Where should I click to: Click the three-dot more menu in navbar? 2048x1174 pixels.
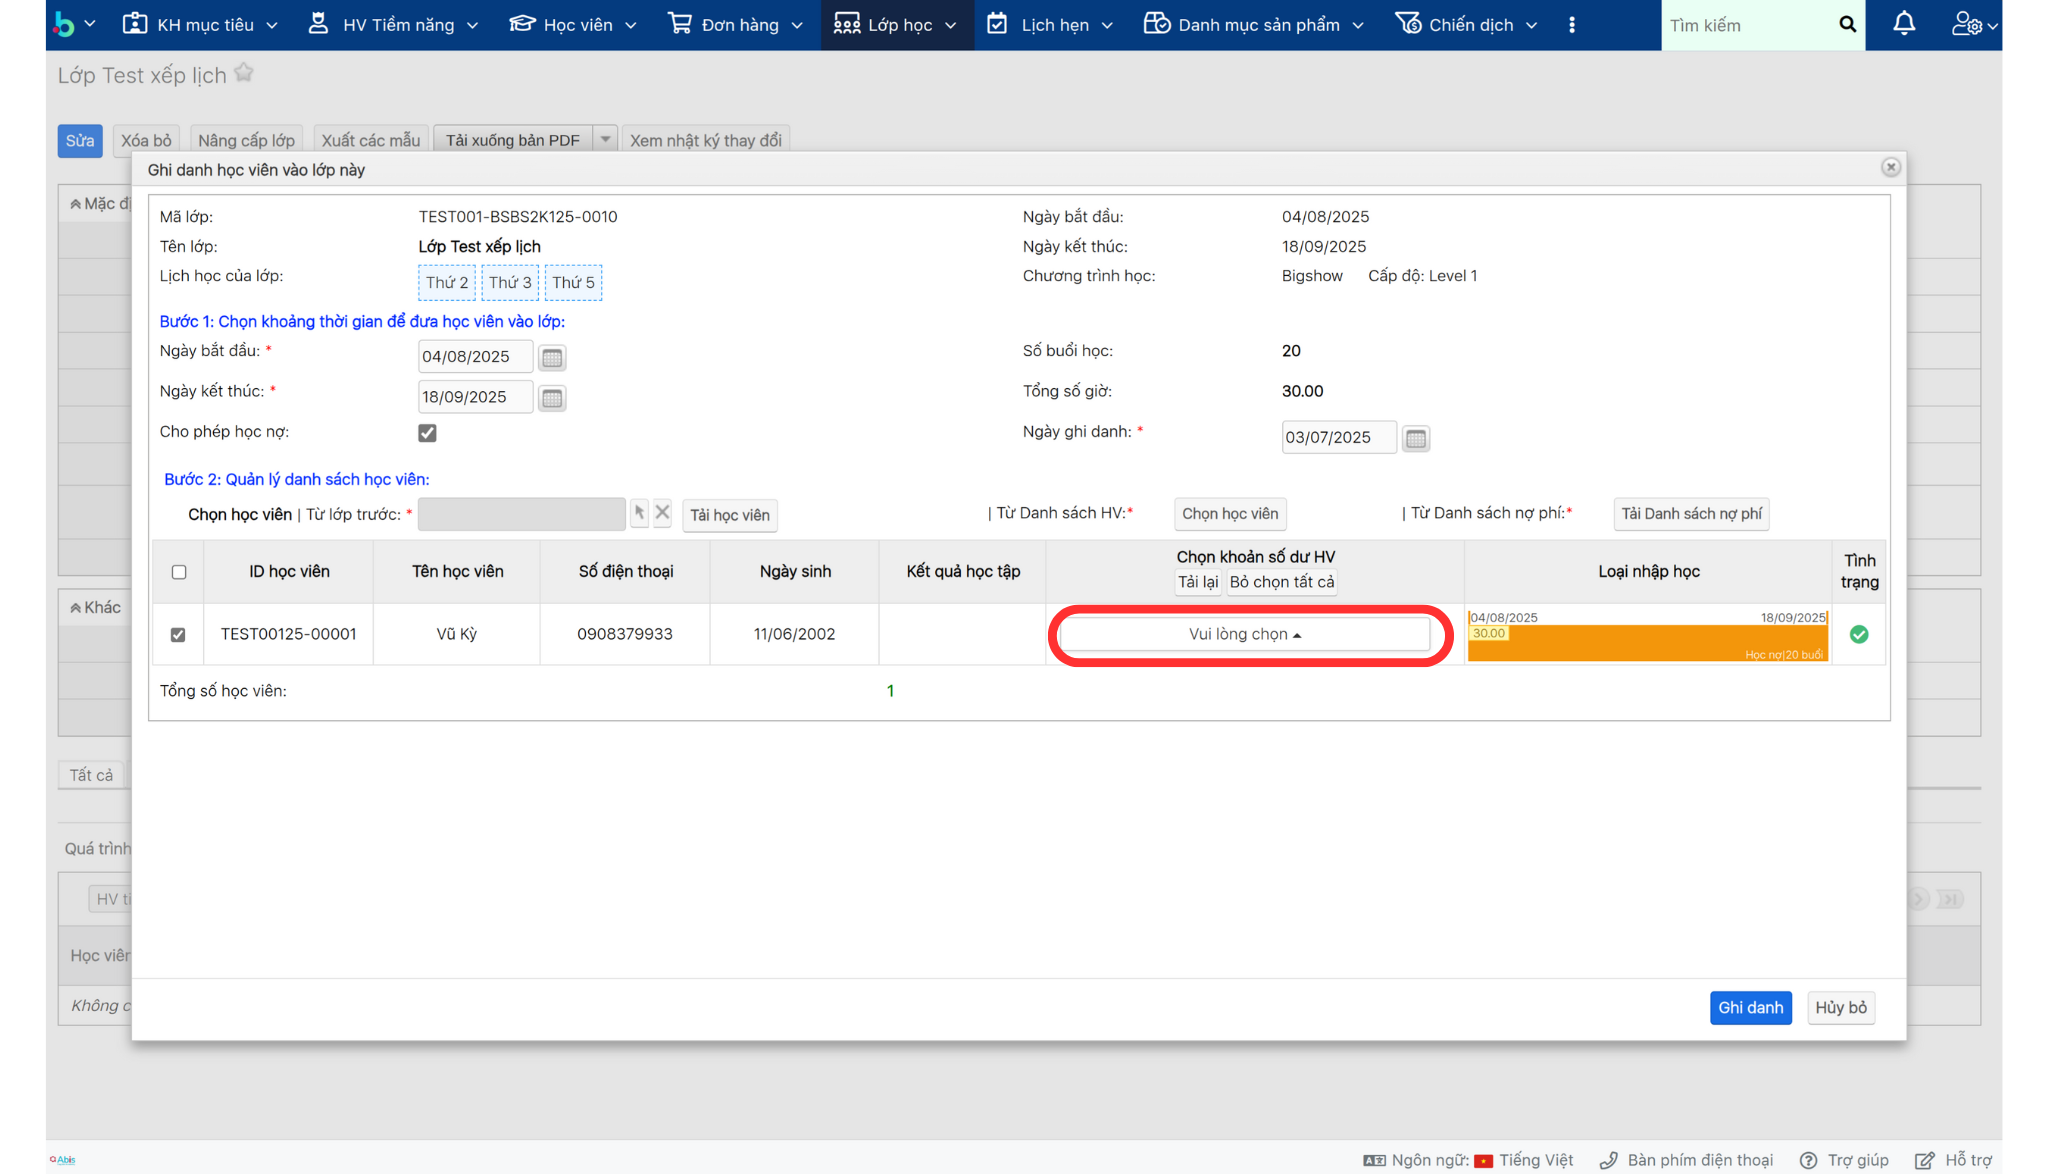(x=1572, y=25)
